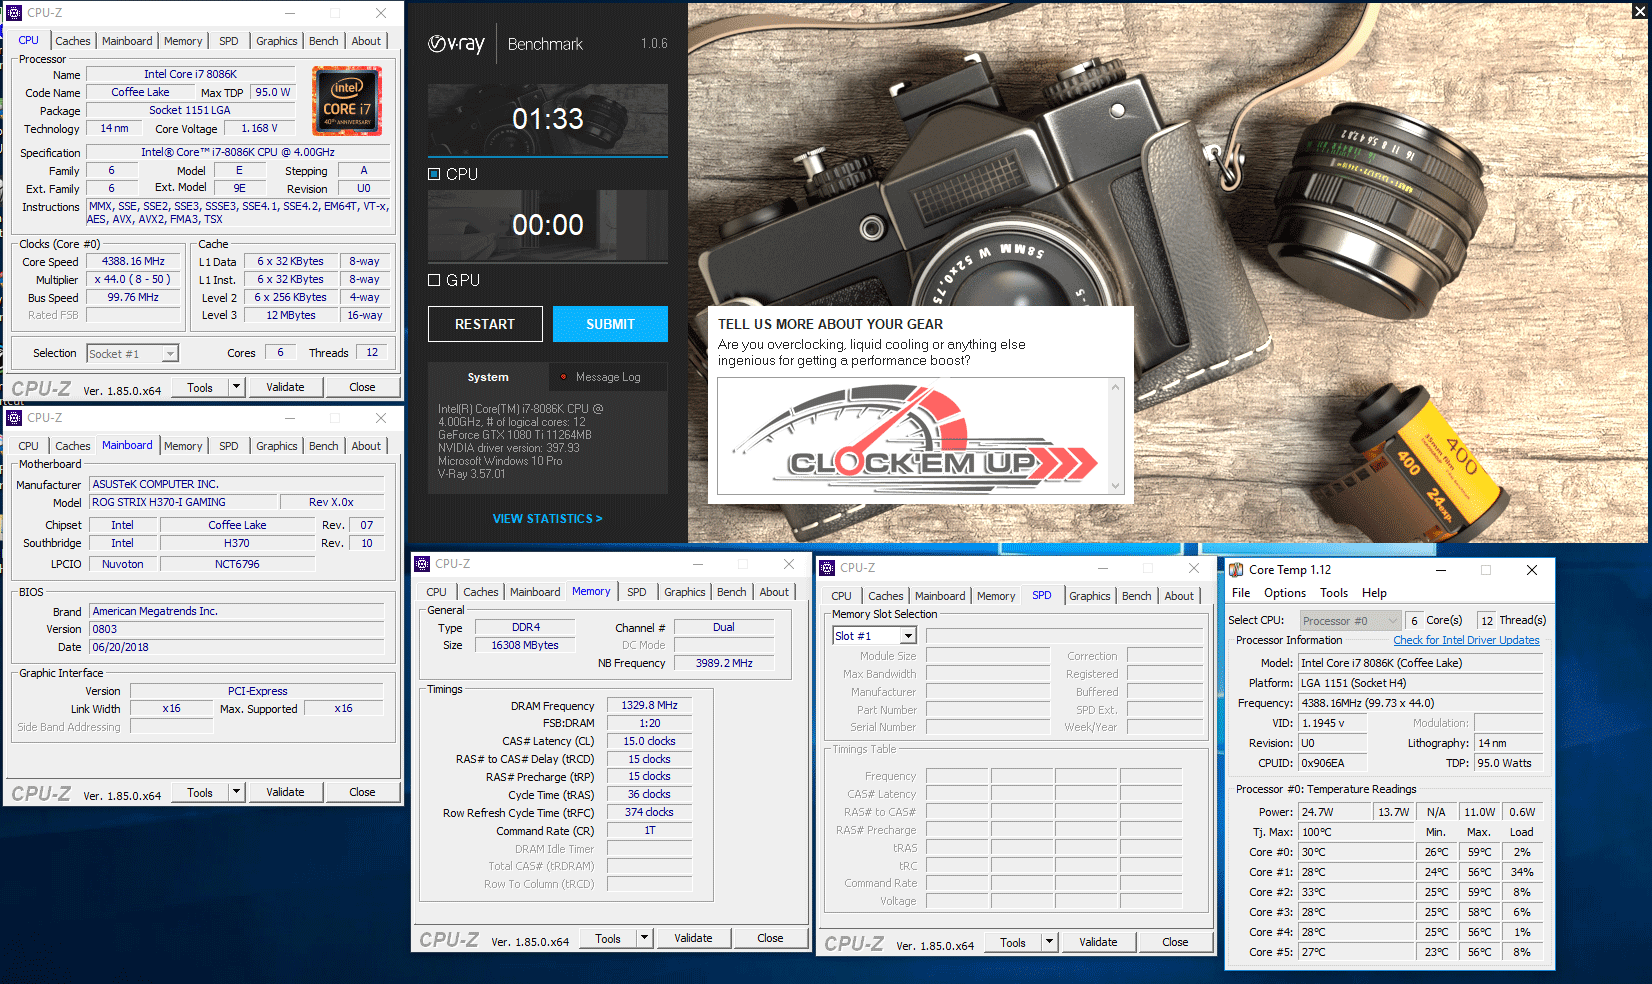Click the Check for Intel Driver Updates link
1652x984 pixels.
1466,640
